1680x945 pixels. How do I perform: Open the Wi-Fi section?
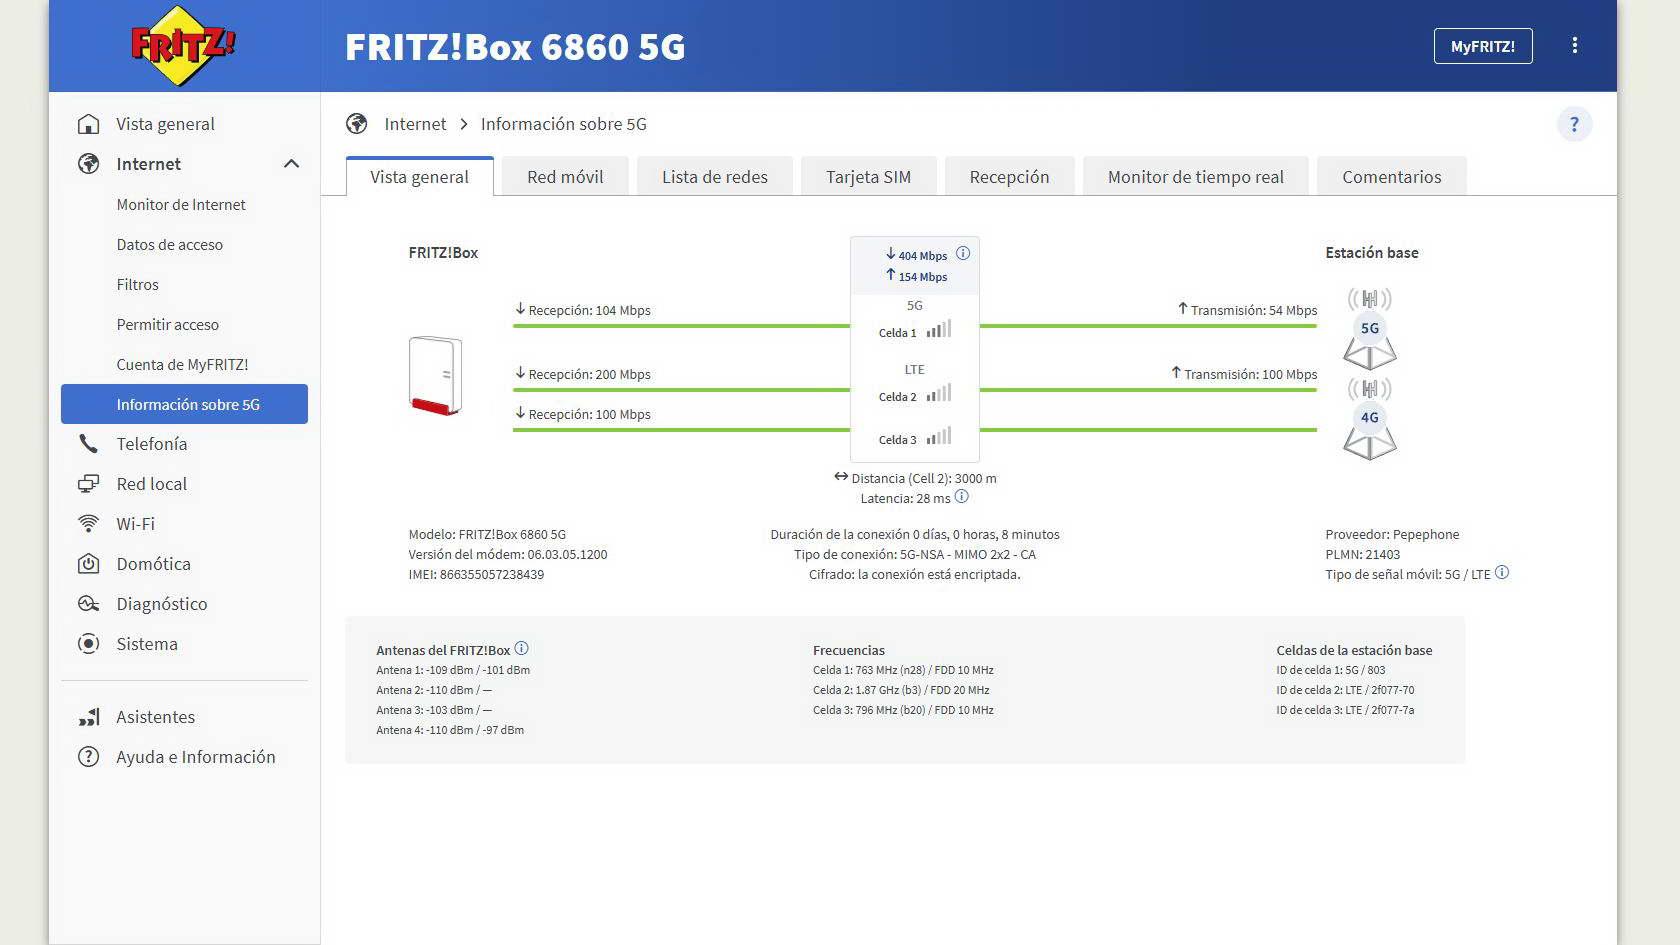pos(185,524)
